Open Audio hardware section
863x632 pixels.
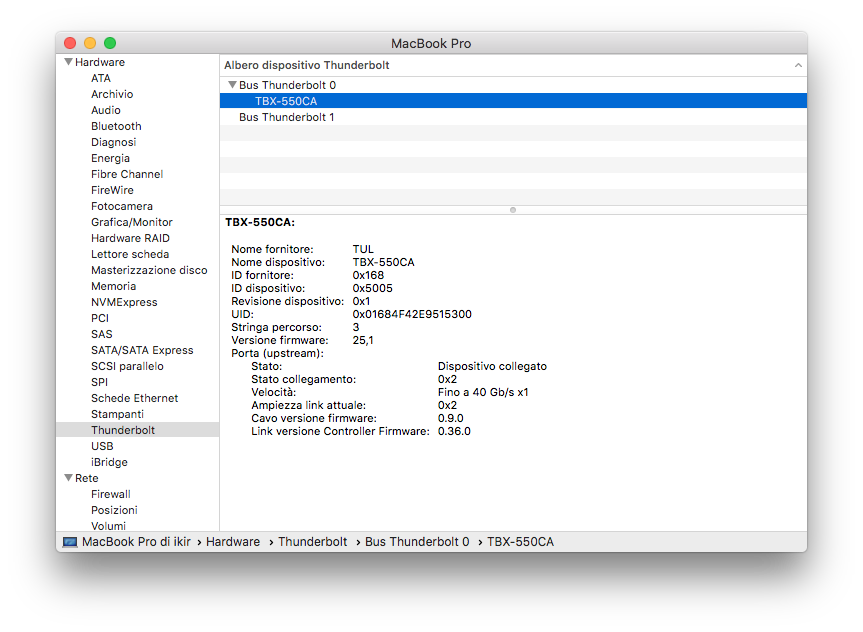[106, 110]
